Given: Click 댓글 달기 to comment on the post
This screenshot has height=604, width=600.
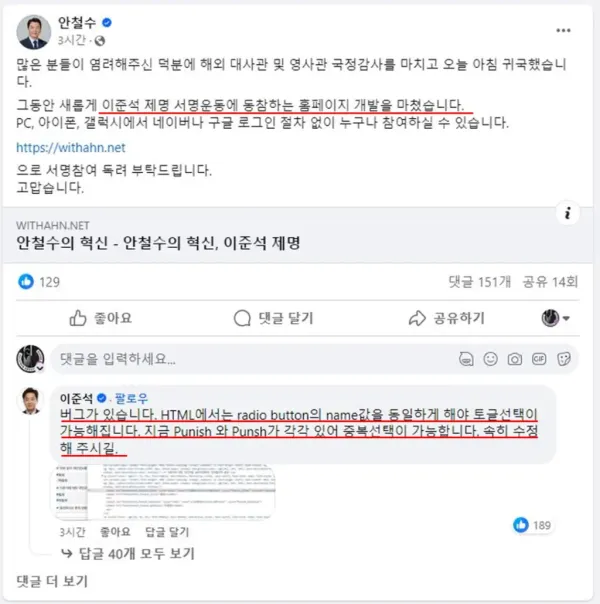Looking at the screenshot, I should tap(274, 318).
